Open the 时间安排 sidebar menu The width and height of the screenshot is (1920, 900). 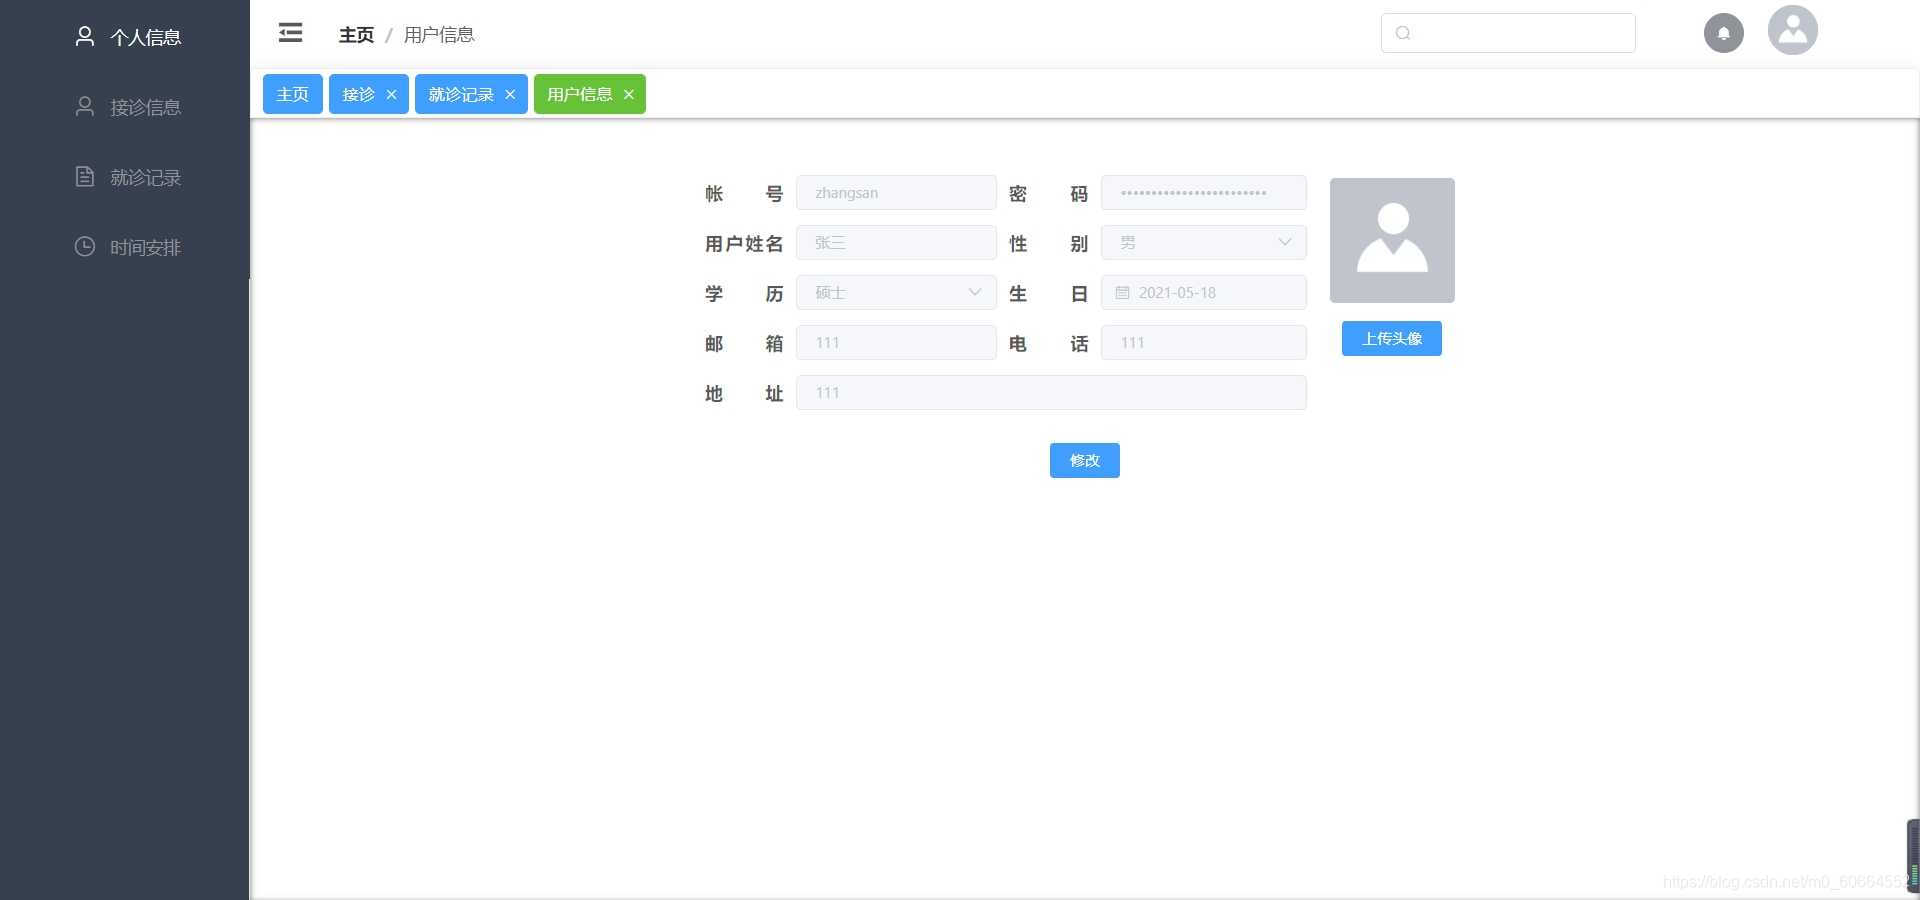(125, 247)
